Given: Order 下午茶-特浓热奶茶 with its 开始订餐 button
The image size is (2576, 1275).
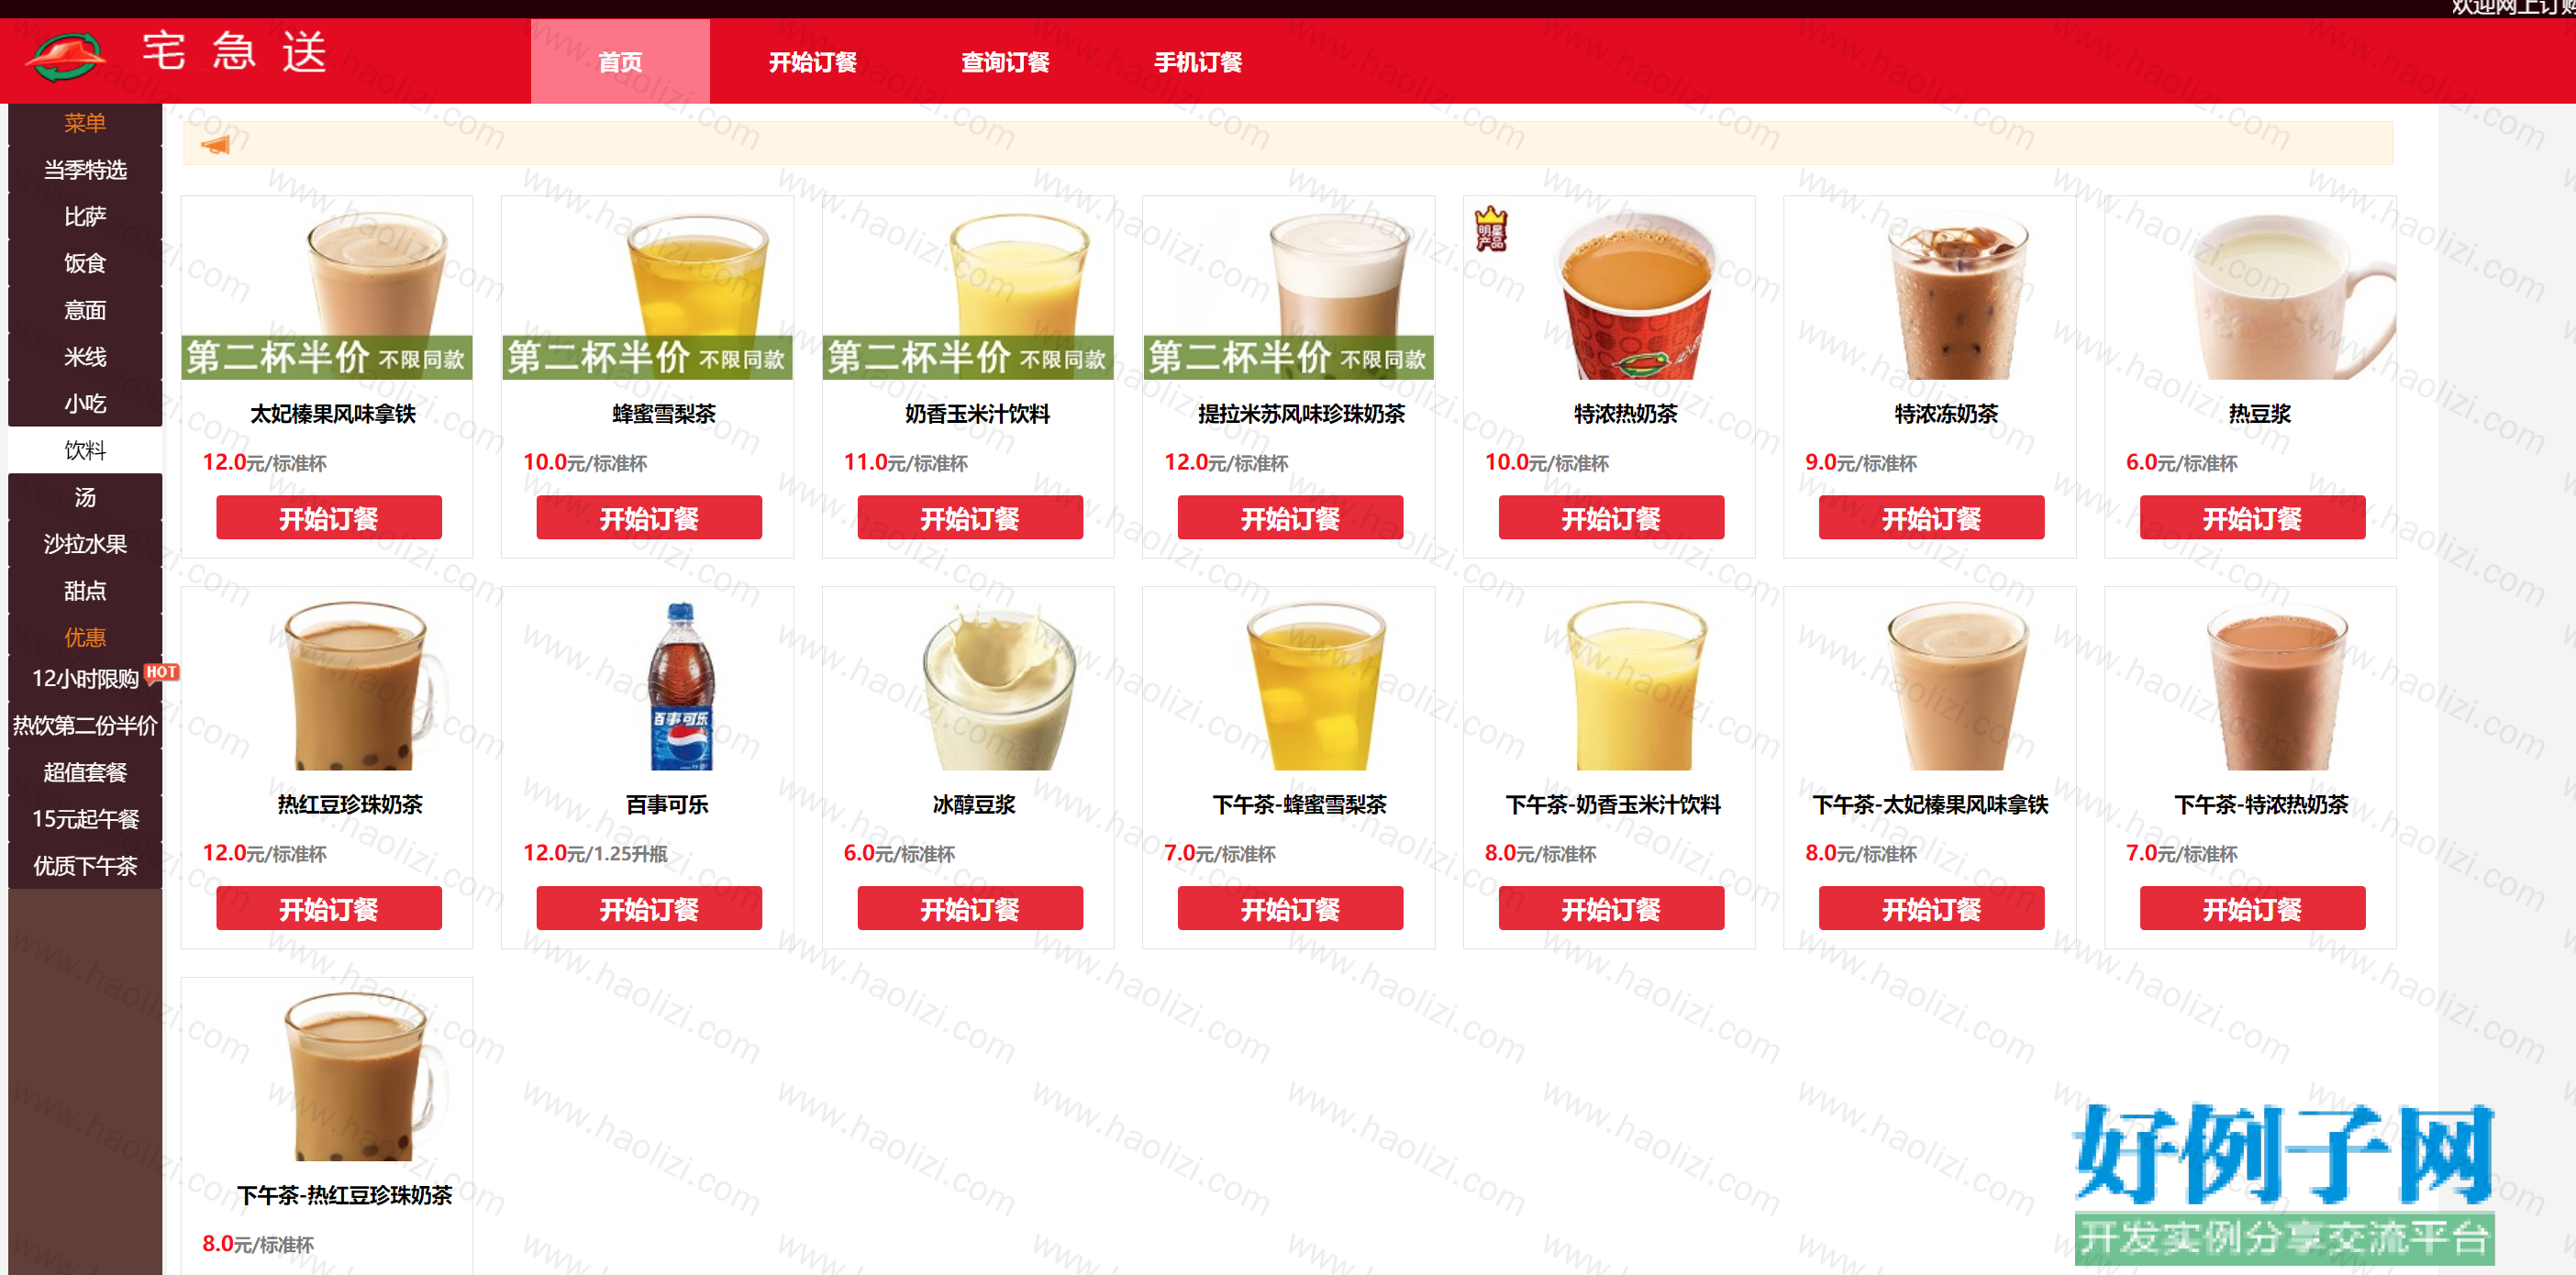Looking at the screenshot, I should tap(2252, 909).
